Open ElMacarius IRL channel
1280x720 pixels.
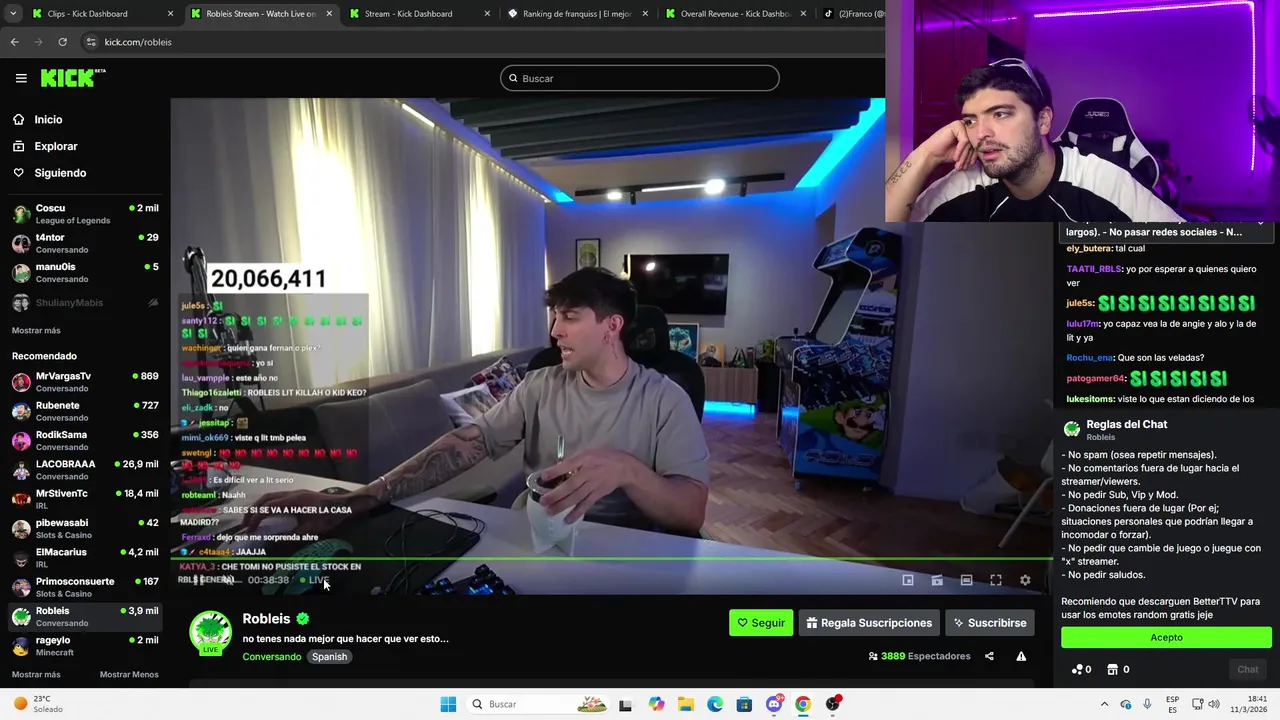(85, 557)
